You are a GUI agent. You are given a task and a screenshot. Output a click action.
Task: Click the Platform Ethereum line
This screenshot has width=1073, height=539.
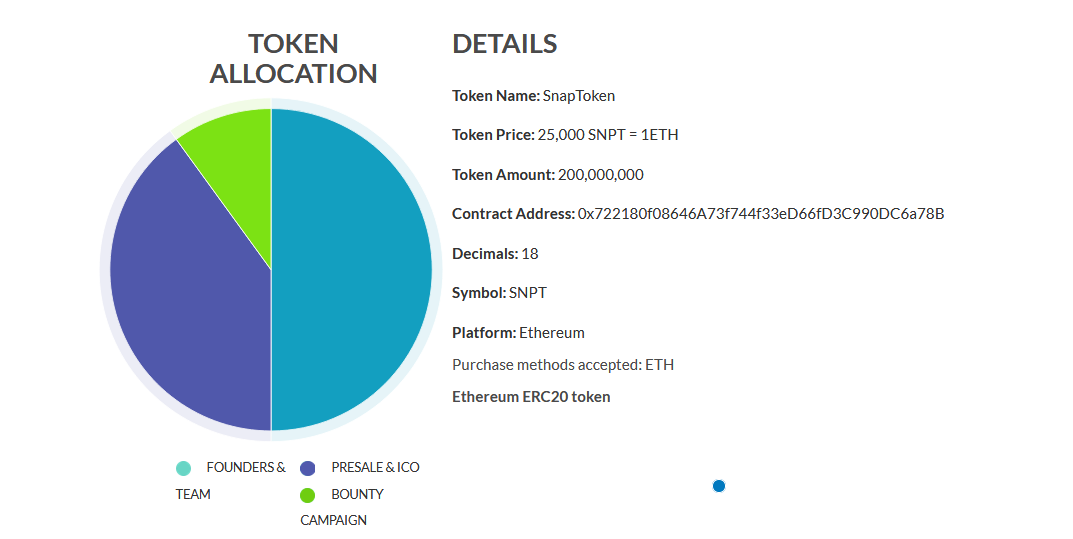519,333
